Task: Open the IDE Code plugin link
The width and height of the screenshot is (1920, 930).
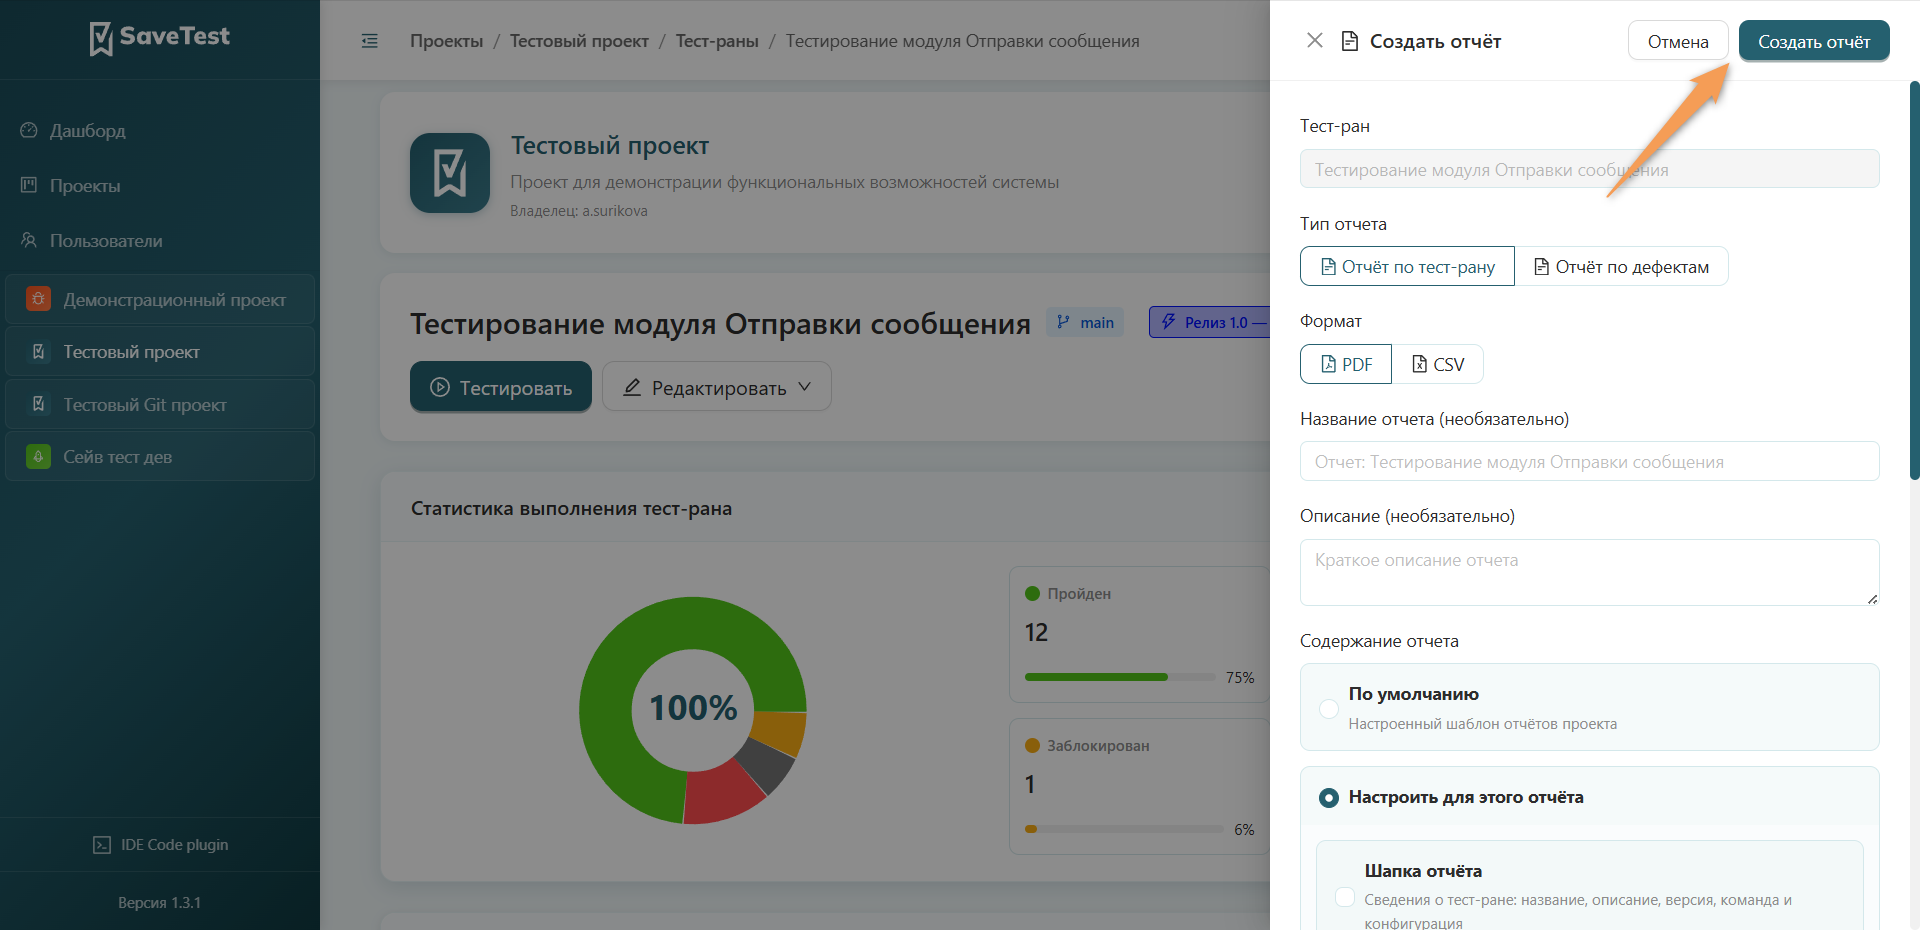Action: (160, 845)
